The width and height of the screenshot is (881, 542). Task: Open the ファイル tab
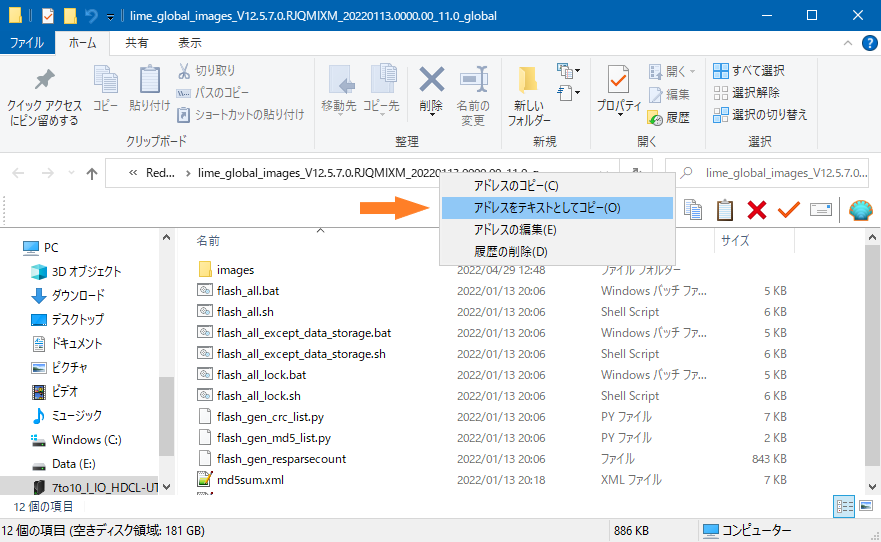click(x=27, y=43)
